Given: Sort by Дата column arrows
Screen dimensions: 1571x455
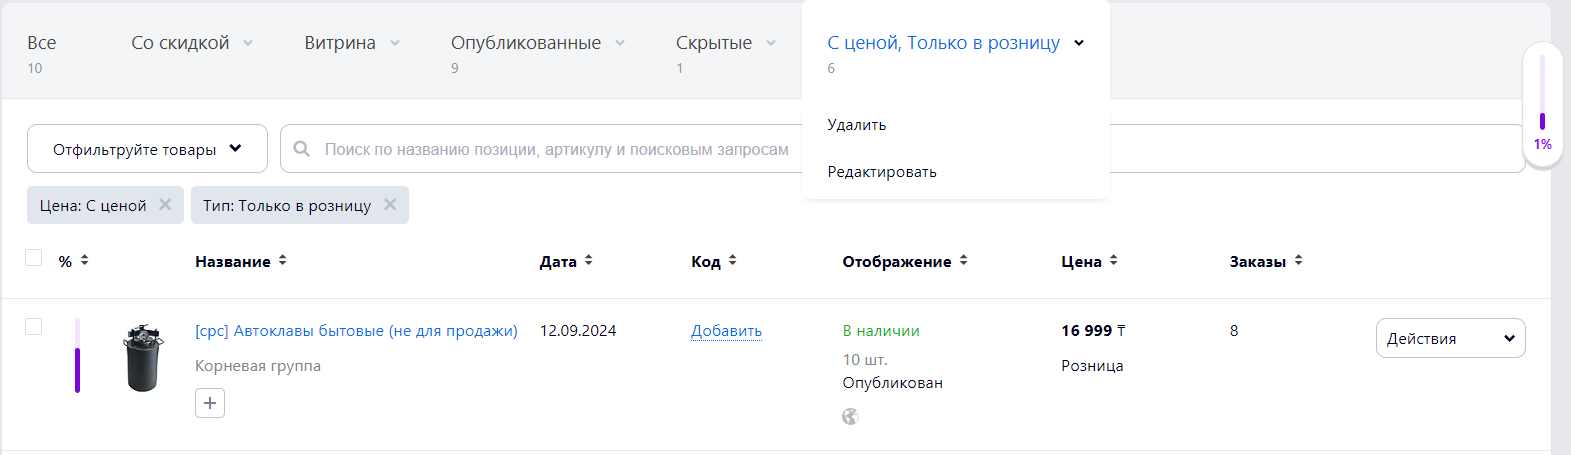Looking at the screenshot, I should [x=588, y=260].
